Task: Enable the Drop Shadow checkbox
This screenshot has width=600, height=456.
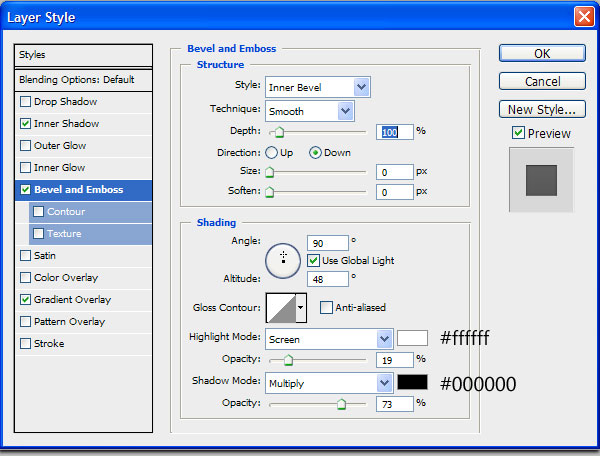Action: (25, 101)
